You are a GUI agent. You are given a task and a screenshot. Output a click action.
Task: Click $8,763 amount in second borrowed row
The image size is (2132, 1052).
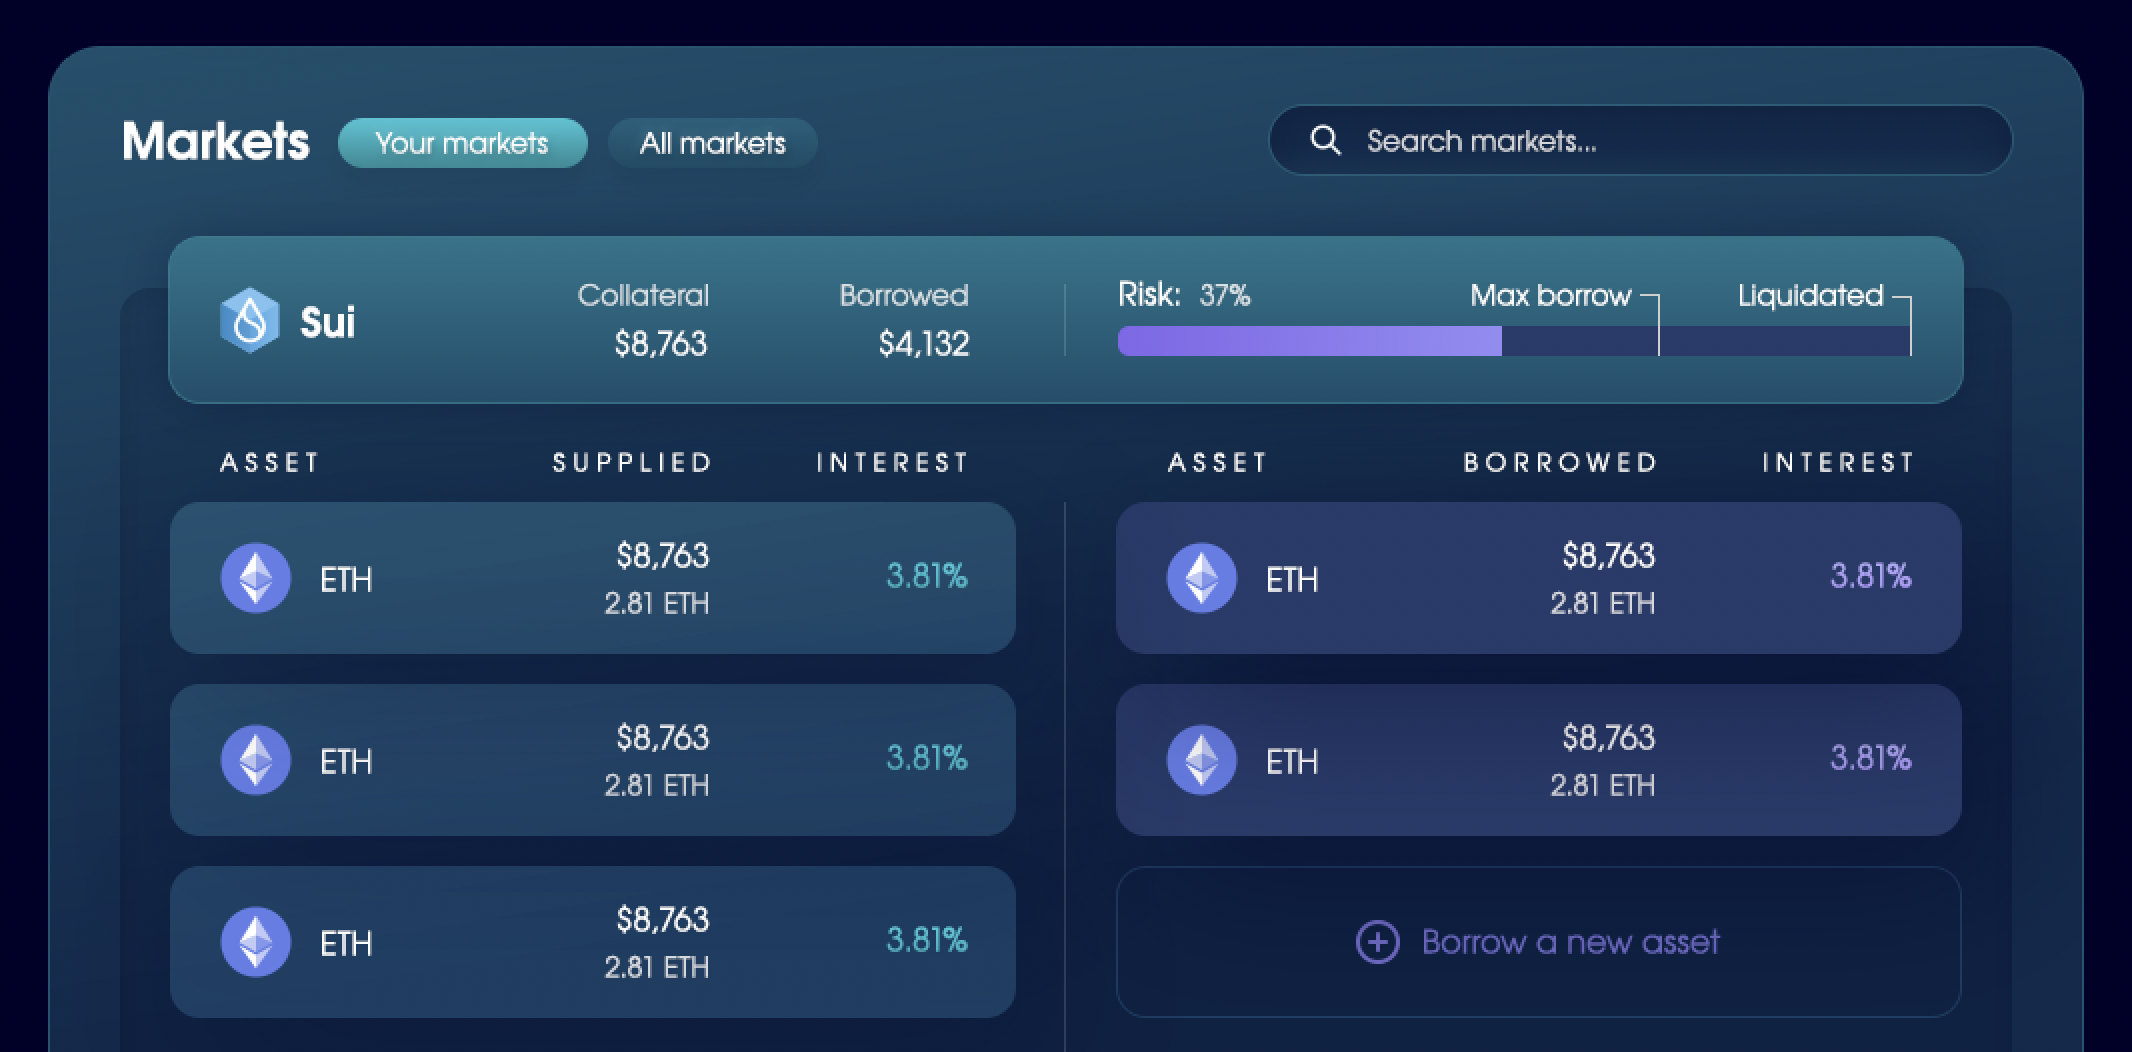click(x=1608, y=738)
